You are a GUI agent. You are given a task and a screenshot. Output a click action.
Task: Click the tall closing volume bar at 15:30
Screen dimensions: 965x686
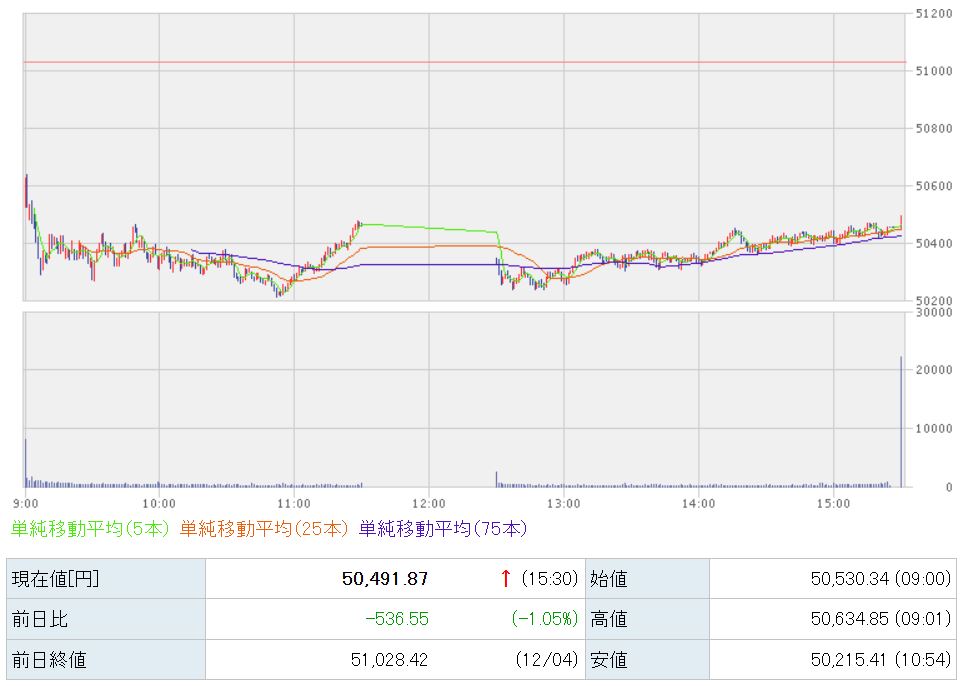click(x=901, y=421)
